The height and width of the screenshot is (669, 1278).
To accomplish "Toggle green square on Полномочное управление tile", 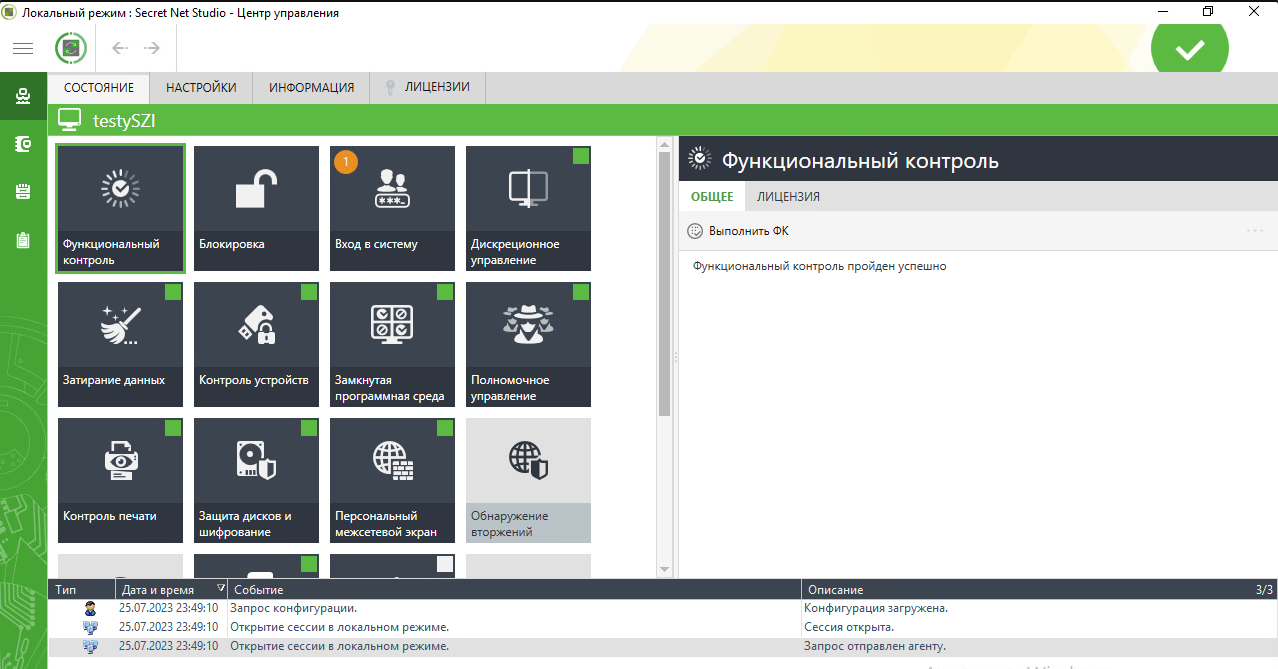I will 581,292.
